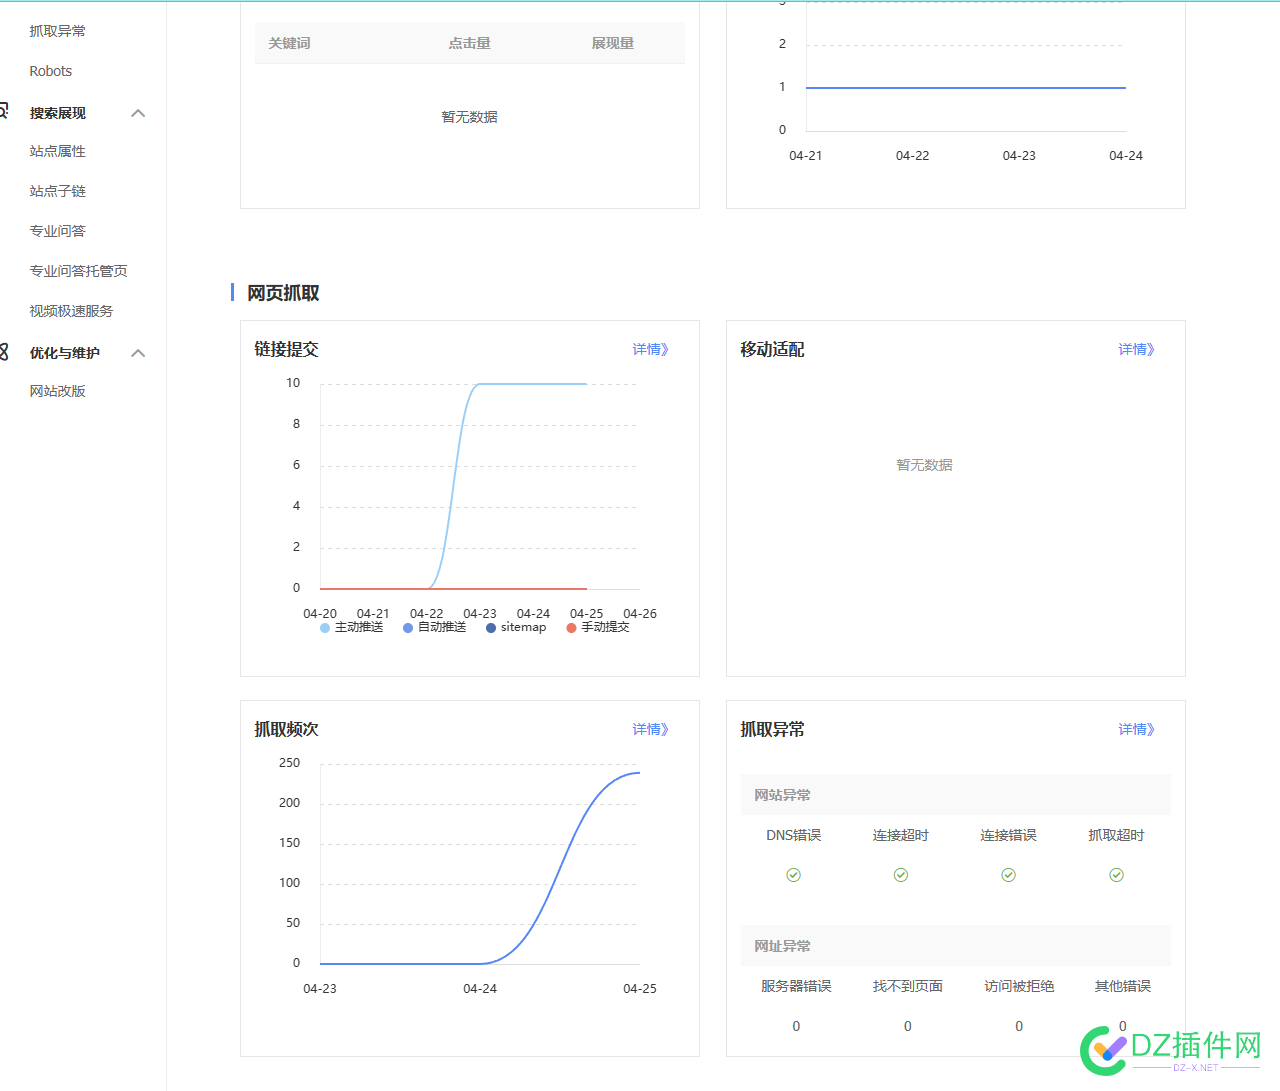Toggle 主动推送 legend series
1280x1091 pixels.
[x=352, y=627]
